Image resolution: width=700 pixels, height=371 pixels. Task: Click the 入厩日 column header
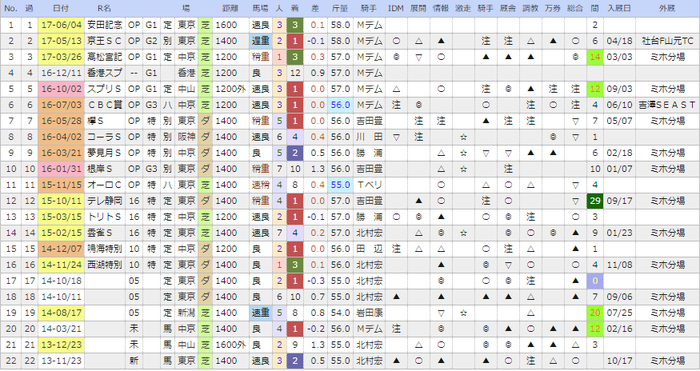(x=619, y=8)
